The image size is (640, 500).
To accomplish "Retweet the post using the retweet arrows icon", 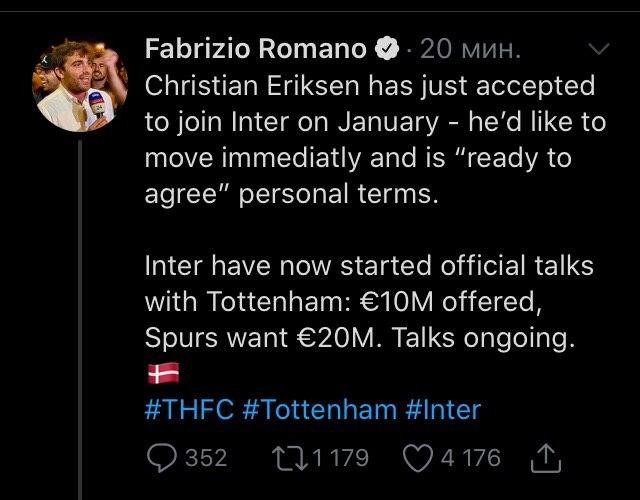I will (x=290, y=458).
